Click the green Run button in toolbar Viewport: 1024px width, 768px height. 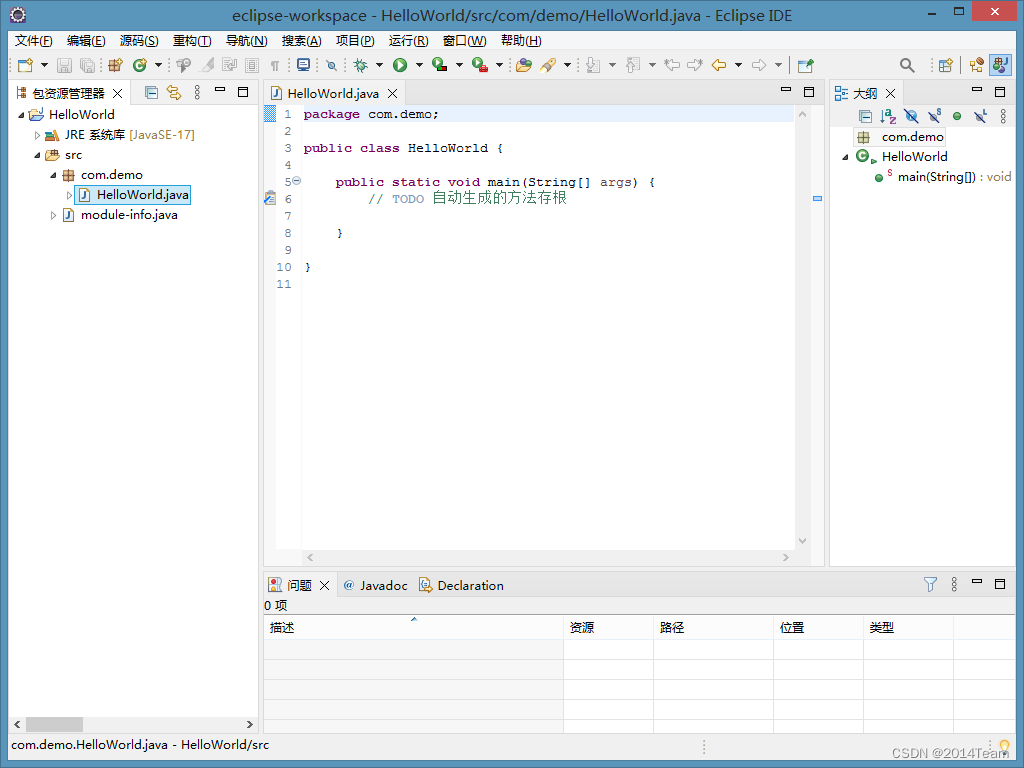[x=400, y=65]
